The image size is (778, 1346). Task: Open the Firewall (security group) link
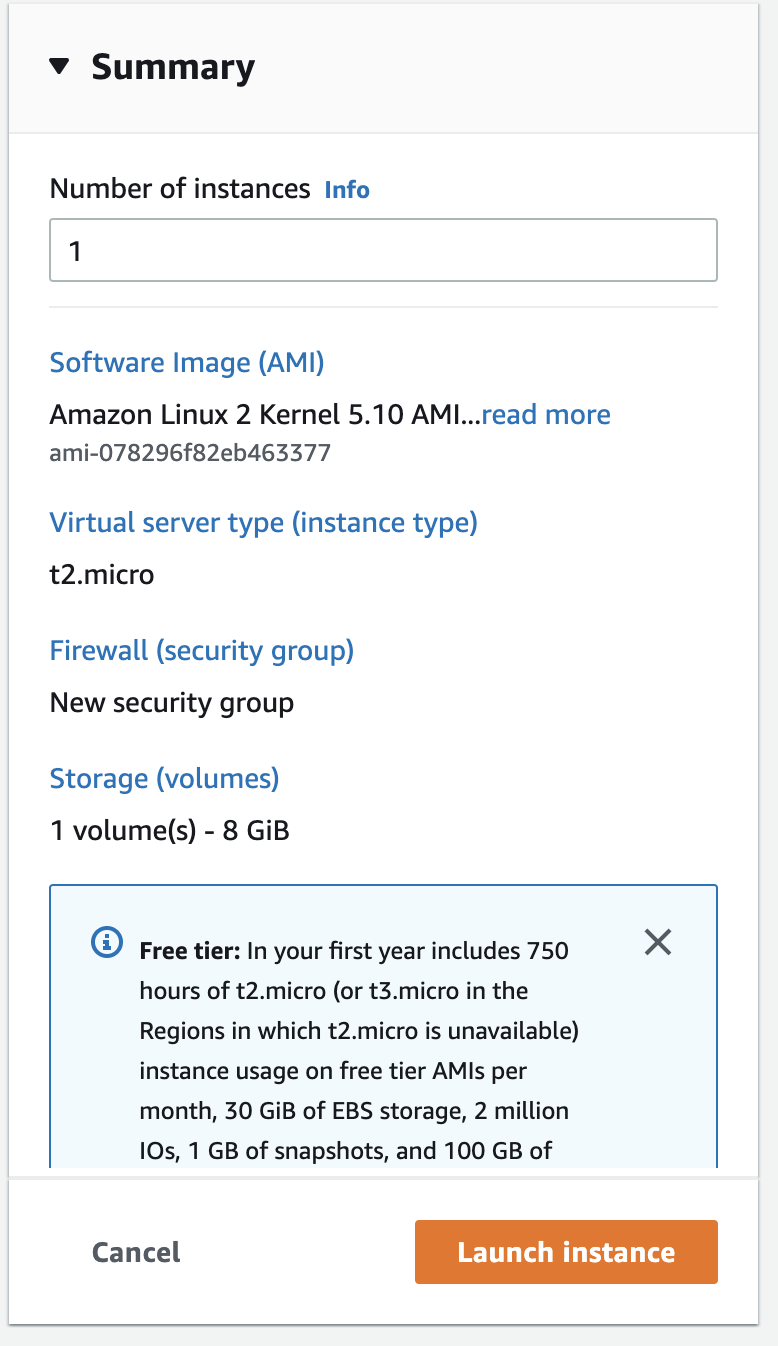202,651
